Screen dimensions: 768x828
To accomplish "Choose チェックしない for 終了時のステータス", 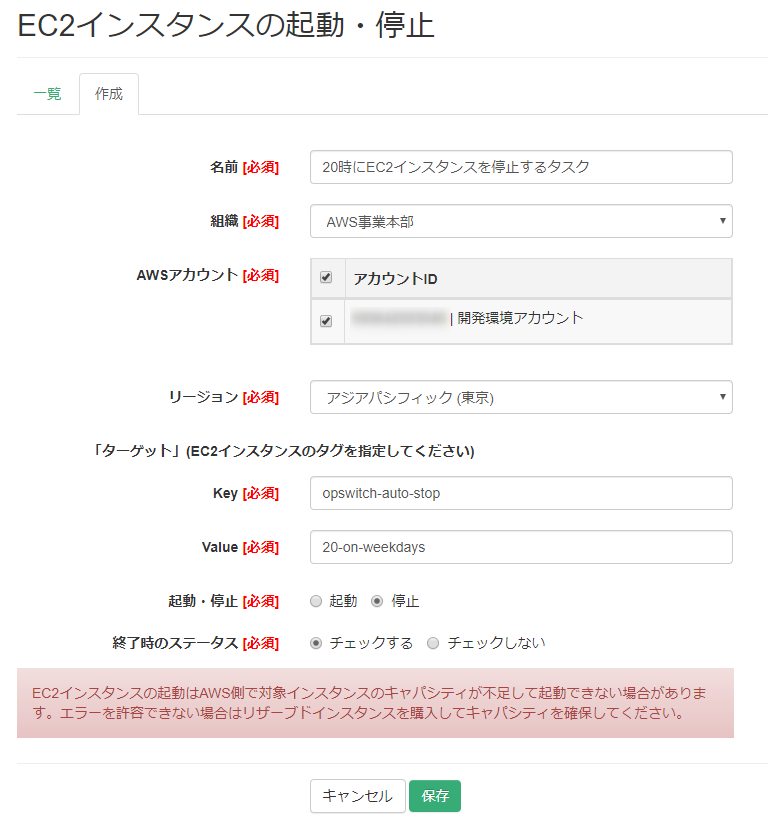I will point(432,643).
